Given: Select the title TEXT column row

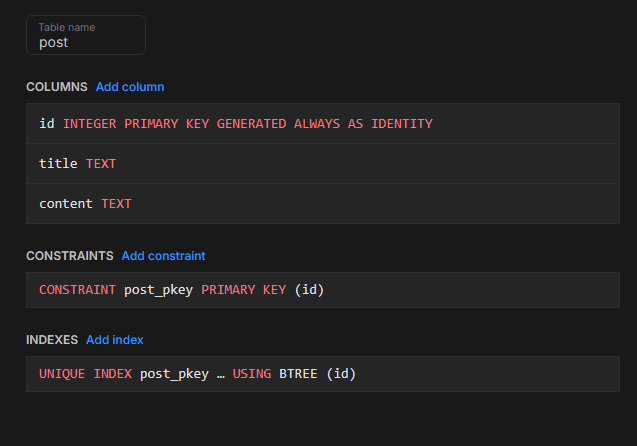Looking at the screenshot, I should [323, 163].
